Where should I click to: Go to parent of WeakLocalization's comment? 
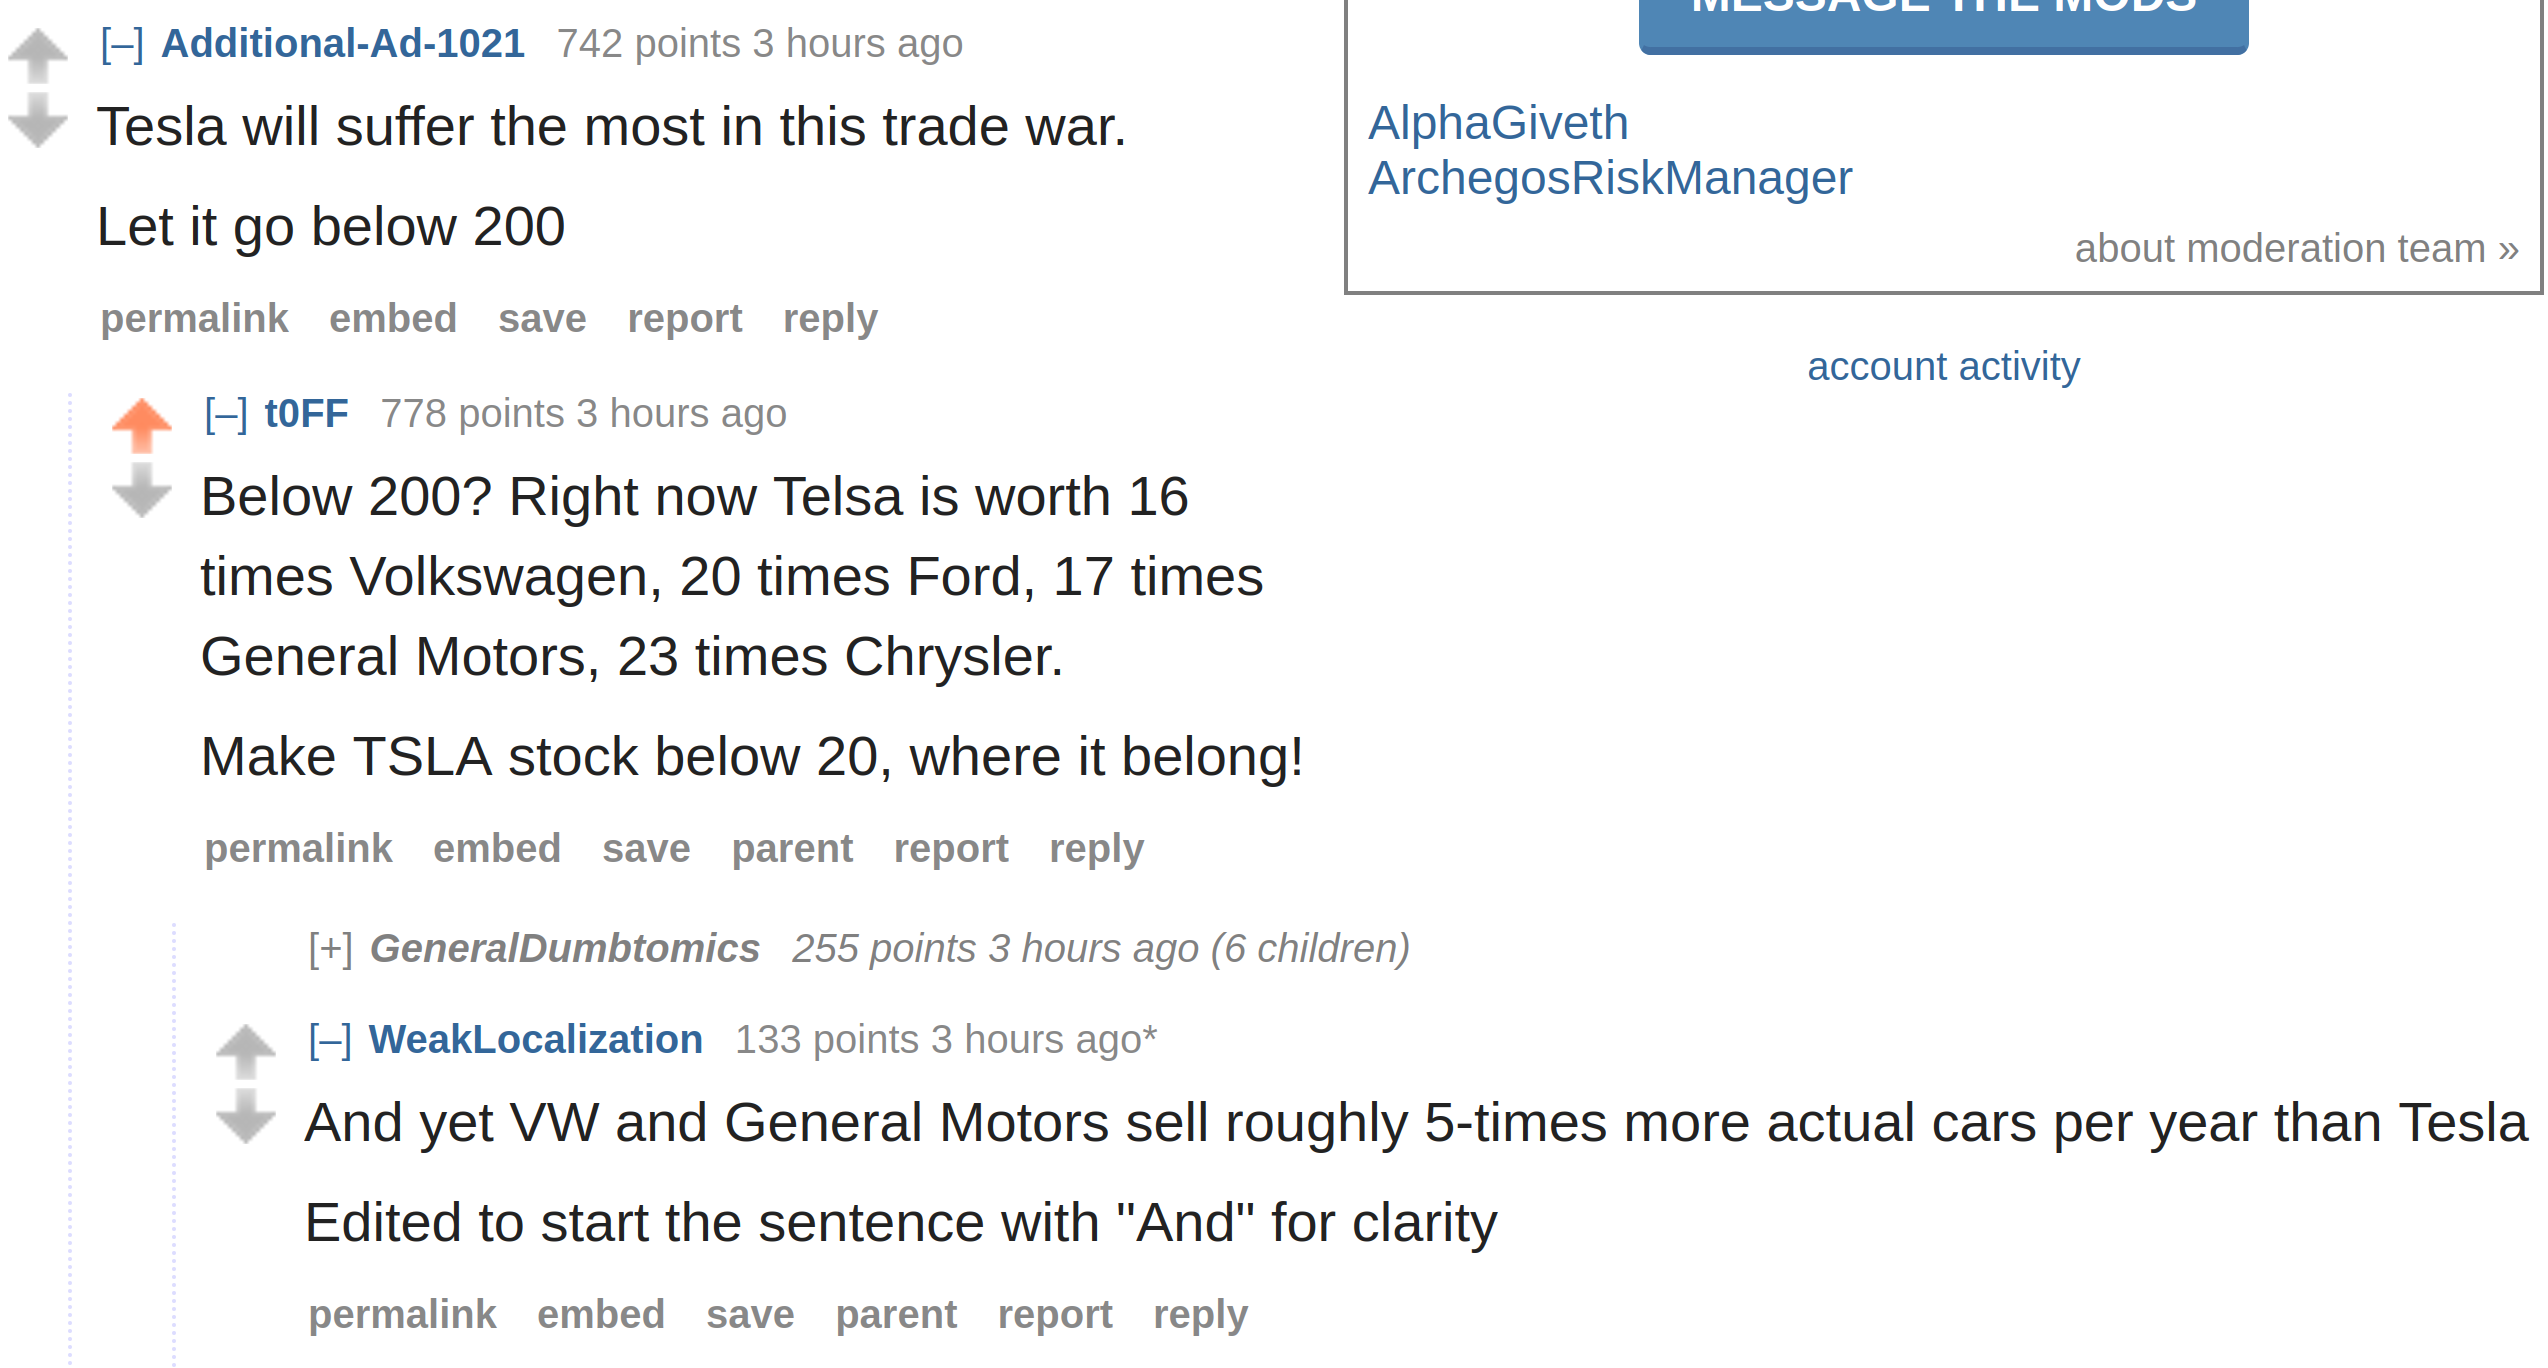click(x=896, y=1315)
